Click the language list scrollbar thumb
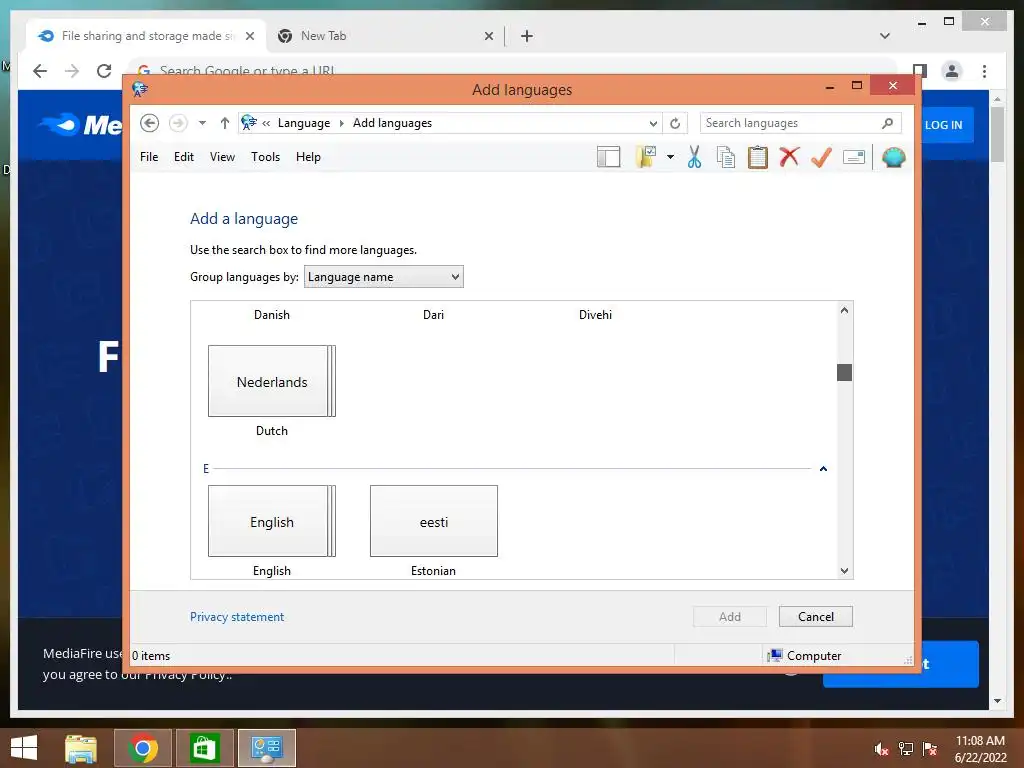Screen dimensions: 1024x768 pos(844,372)
